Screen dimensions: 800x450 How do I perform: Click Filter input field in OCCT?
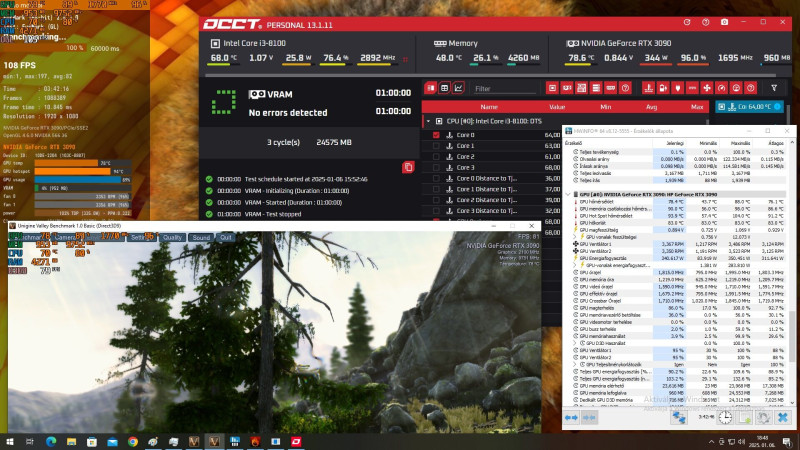pyautogui.click(x=504, y=89)
